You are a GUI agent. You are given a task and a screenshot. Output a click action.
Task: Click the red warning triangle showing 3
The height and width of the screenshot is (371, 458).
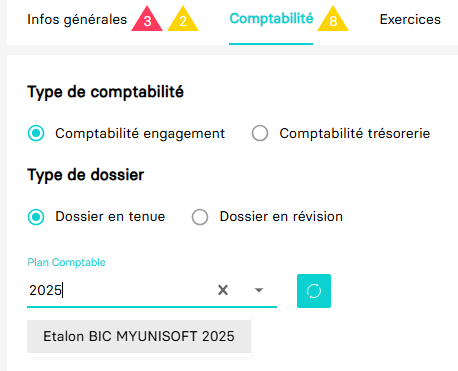(x=147, y=20)
